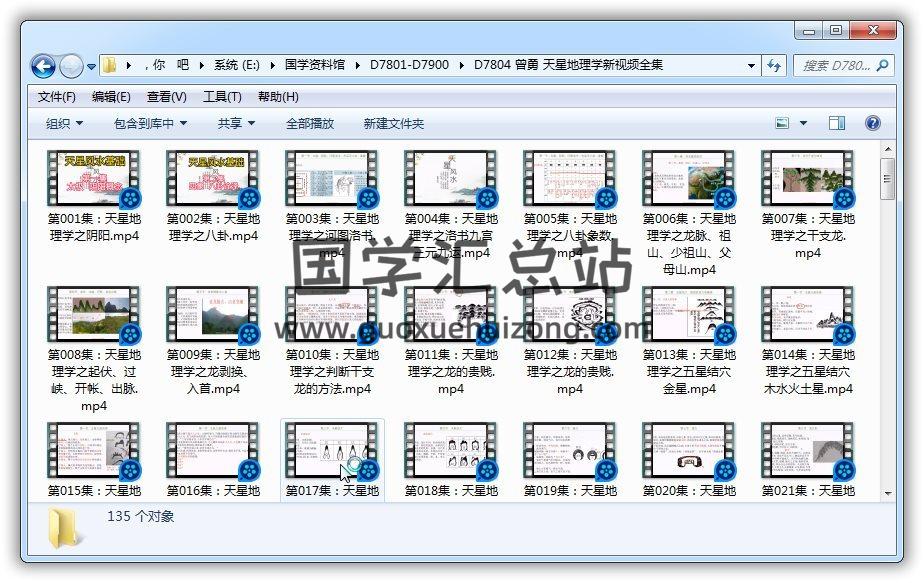
Task: Click the 全部播放 button
Action: [310, 123]
